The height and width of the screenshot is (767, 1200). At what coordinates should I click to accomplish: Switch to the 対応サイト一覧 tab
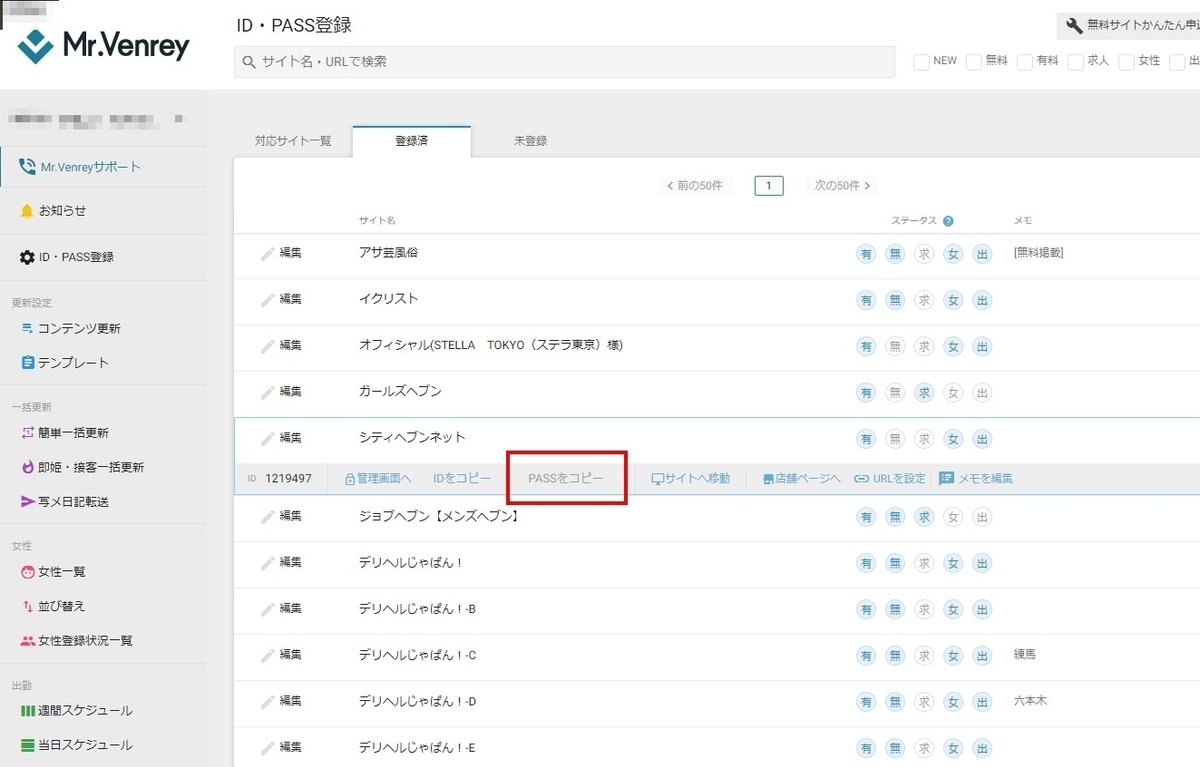coord(293,141)
